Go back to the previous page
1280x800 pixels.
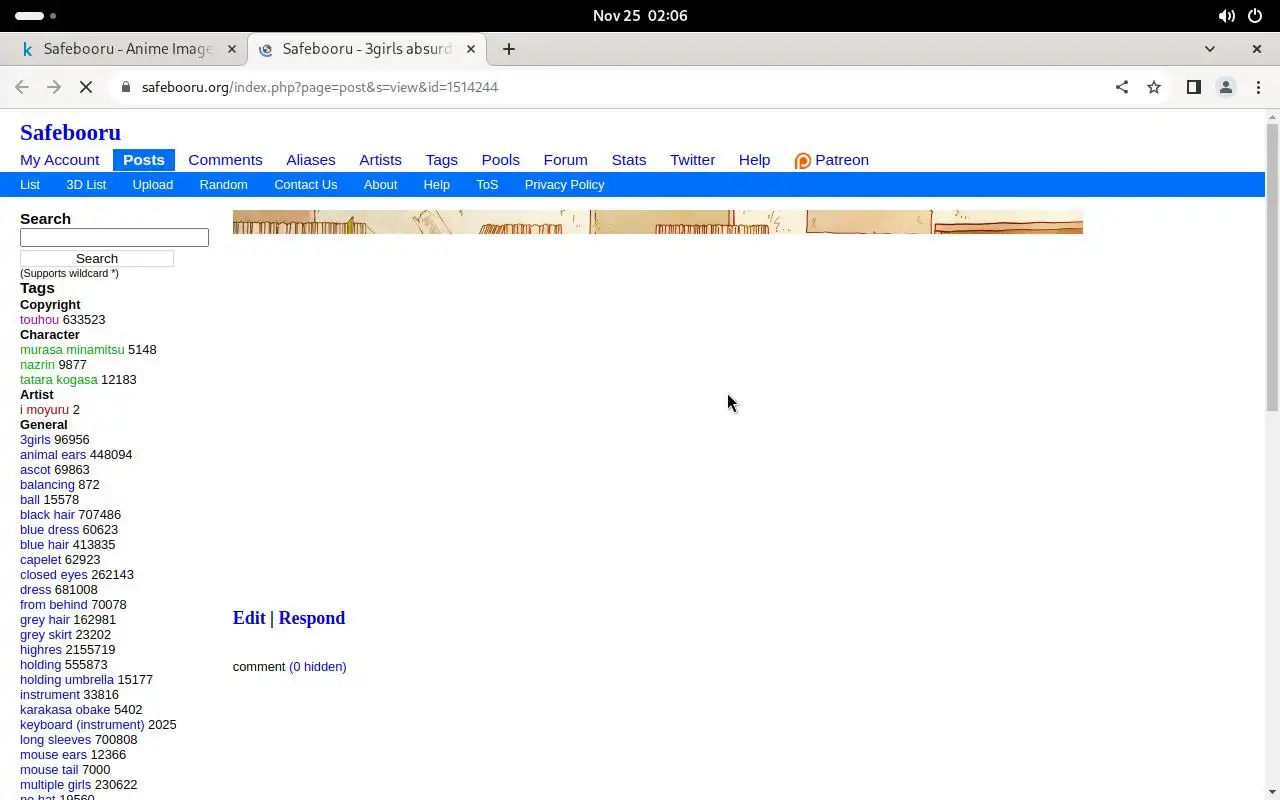click(x=22, y=87)
